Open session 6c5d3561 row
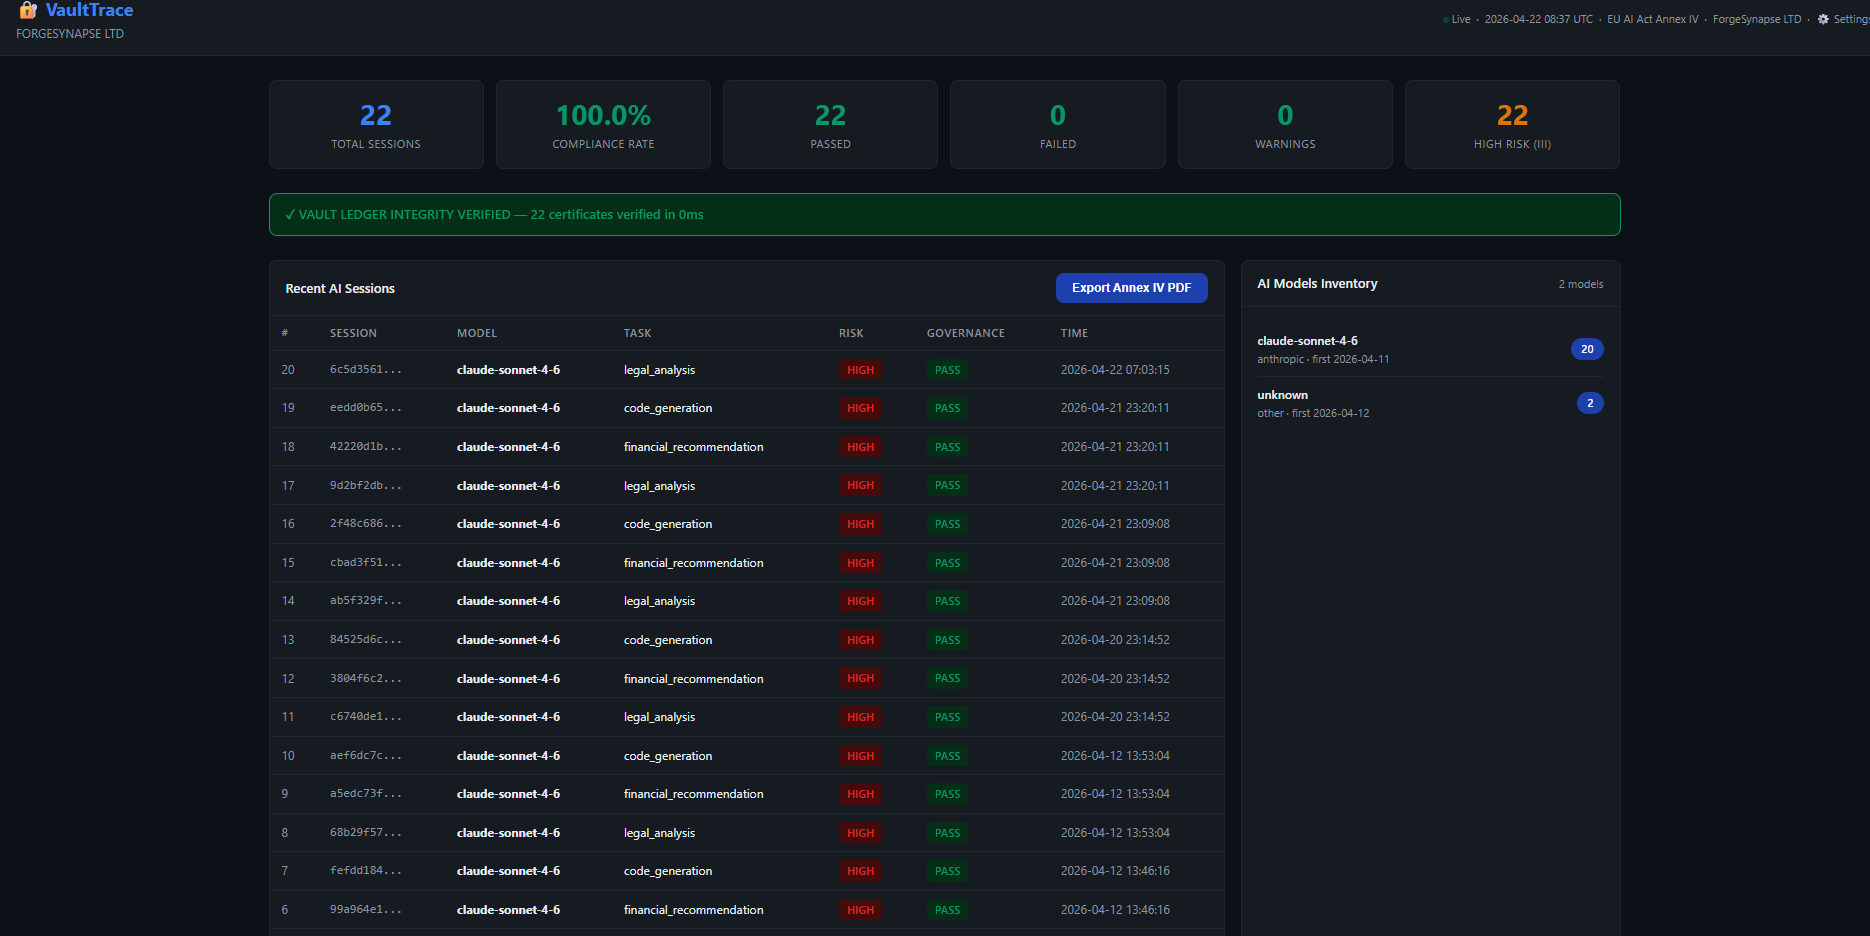1870x936 pixels. coord(747,370)
